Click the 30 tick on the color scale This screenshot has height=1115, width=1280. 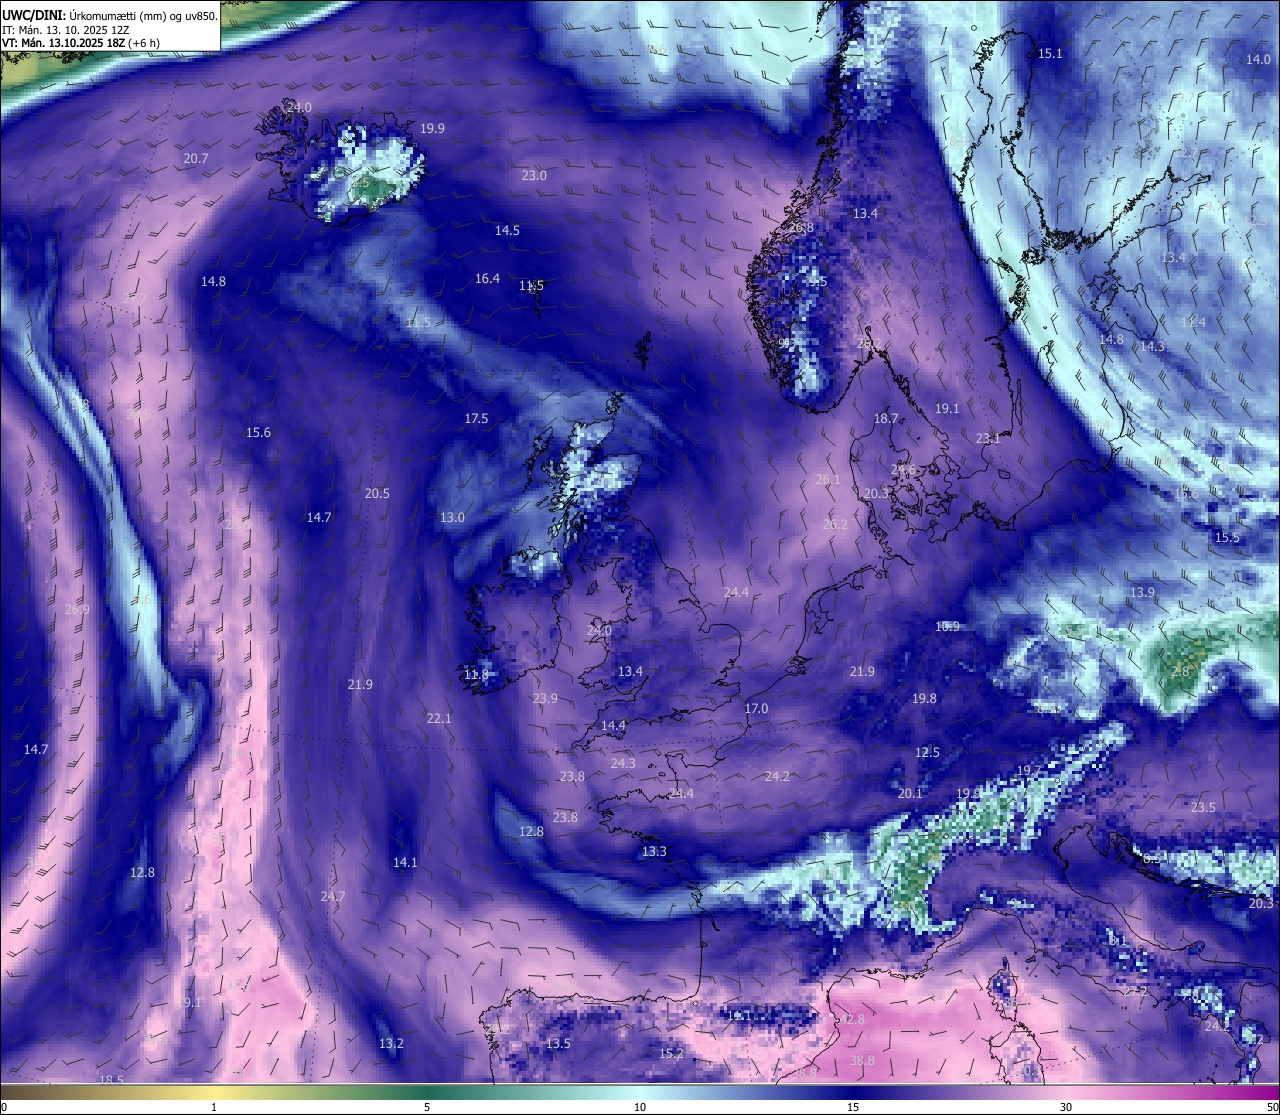click(1066, 1107)
